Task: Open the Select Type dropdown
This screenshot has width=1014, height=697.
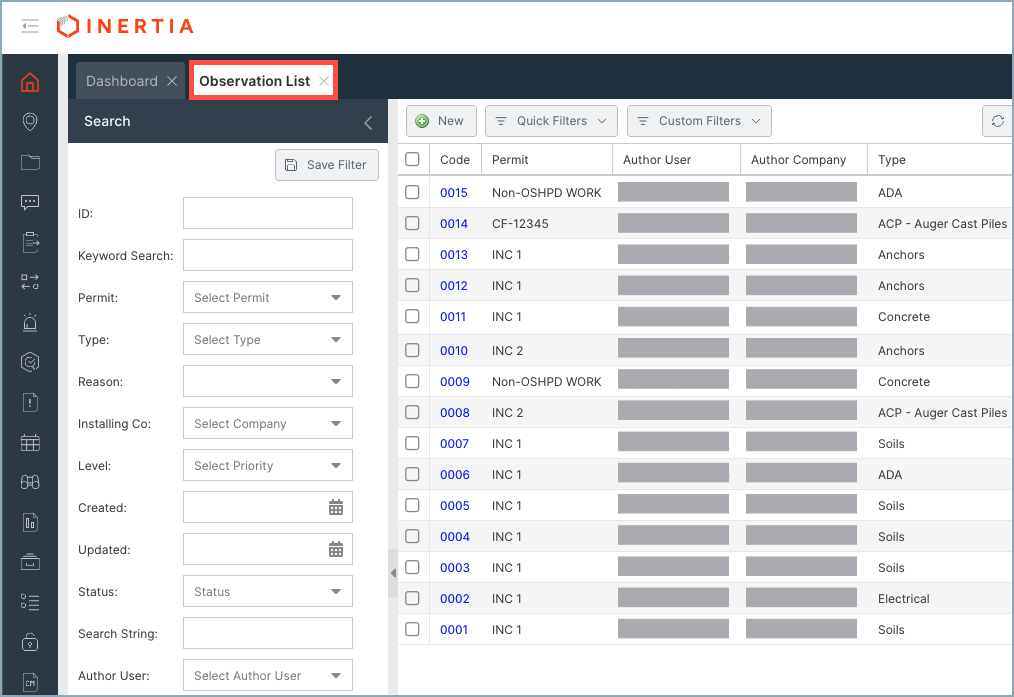Action: [x=268, y=339]
